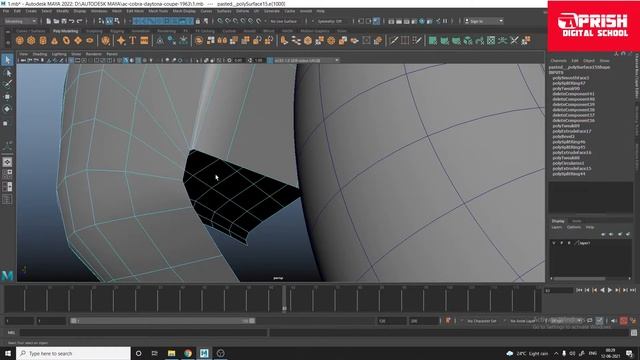Select the Move tool in toolbox
The image size is (640, 360).
(x=7, y=97)
